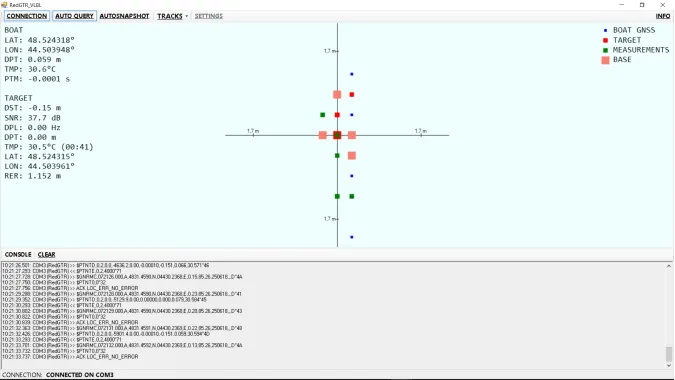Click CLEAR to empty the console

[46, 254]
